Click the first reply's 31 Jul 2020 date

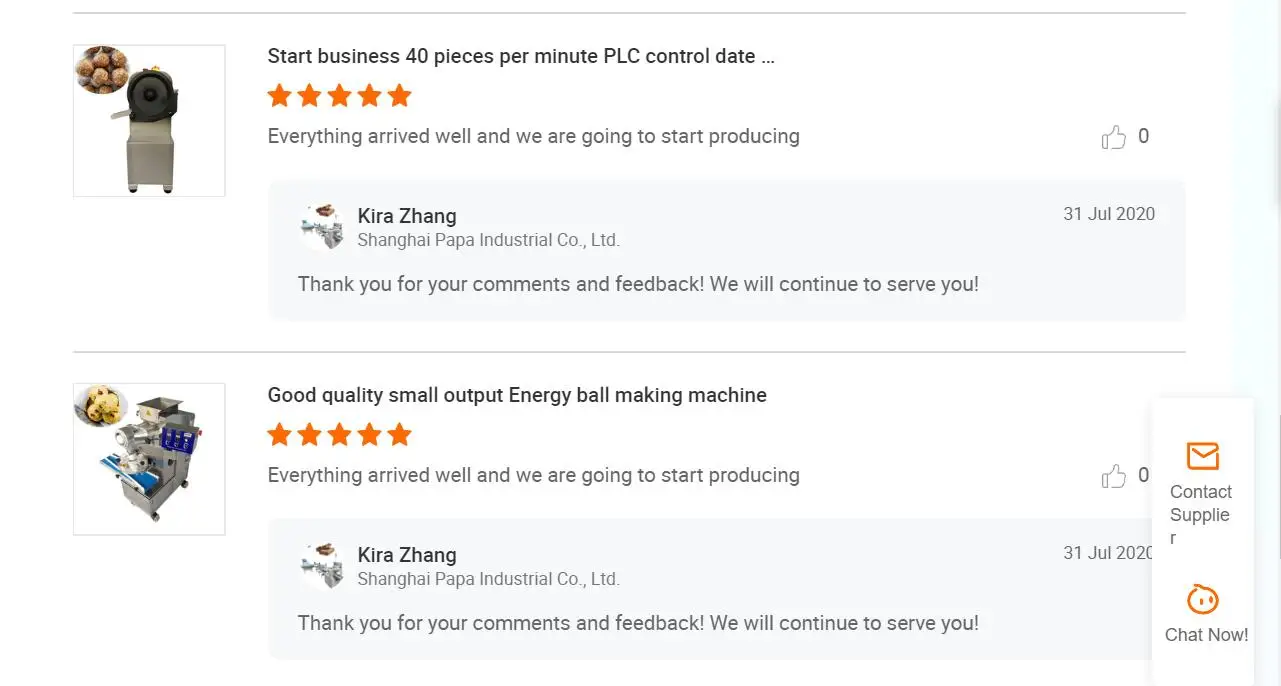1108,214
